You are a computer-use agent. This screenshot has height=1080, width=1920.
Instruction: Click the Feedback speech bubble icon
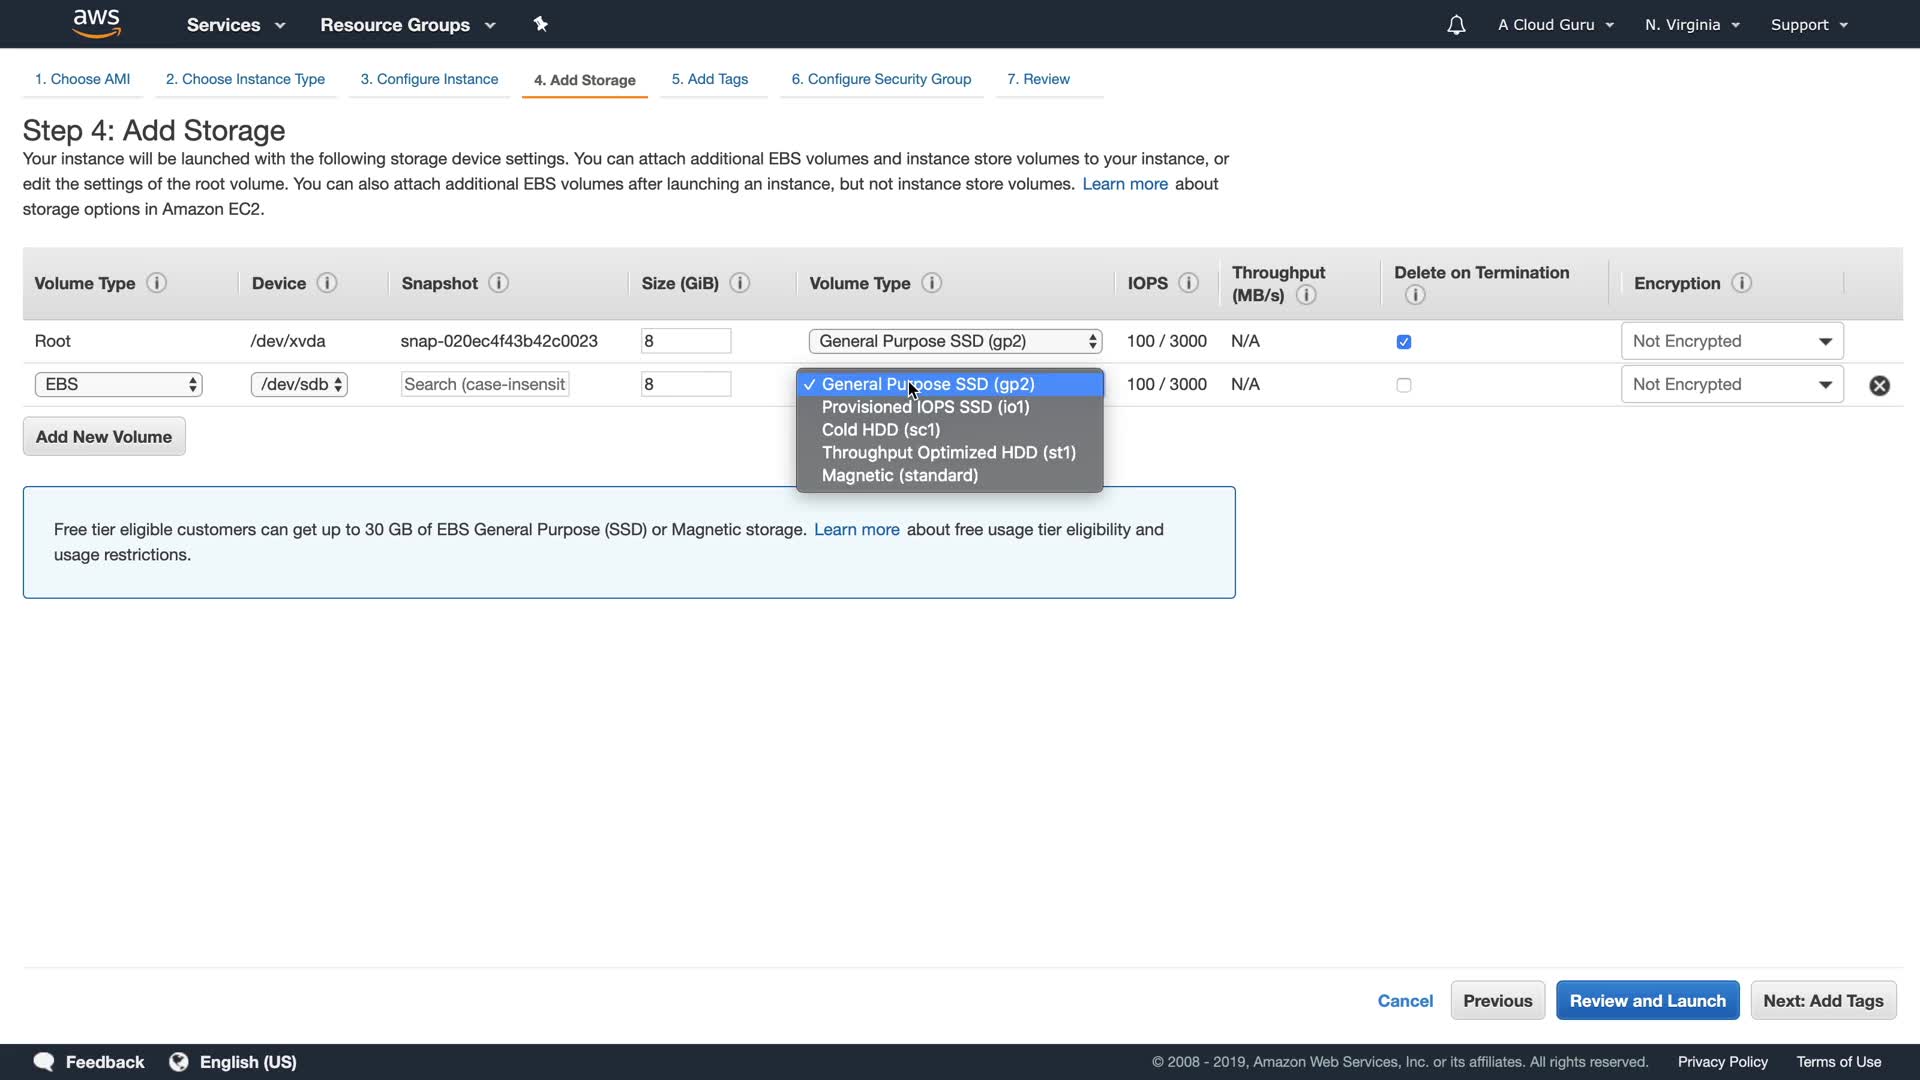pyautogui.click(x=44, y=1062)
